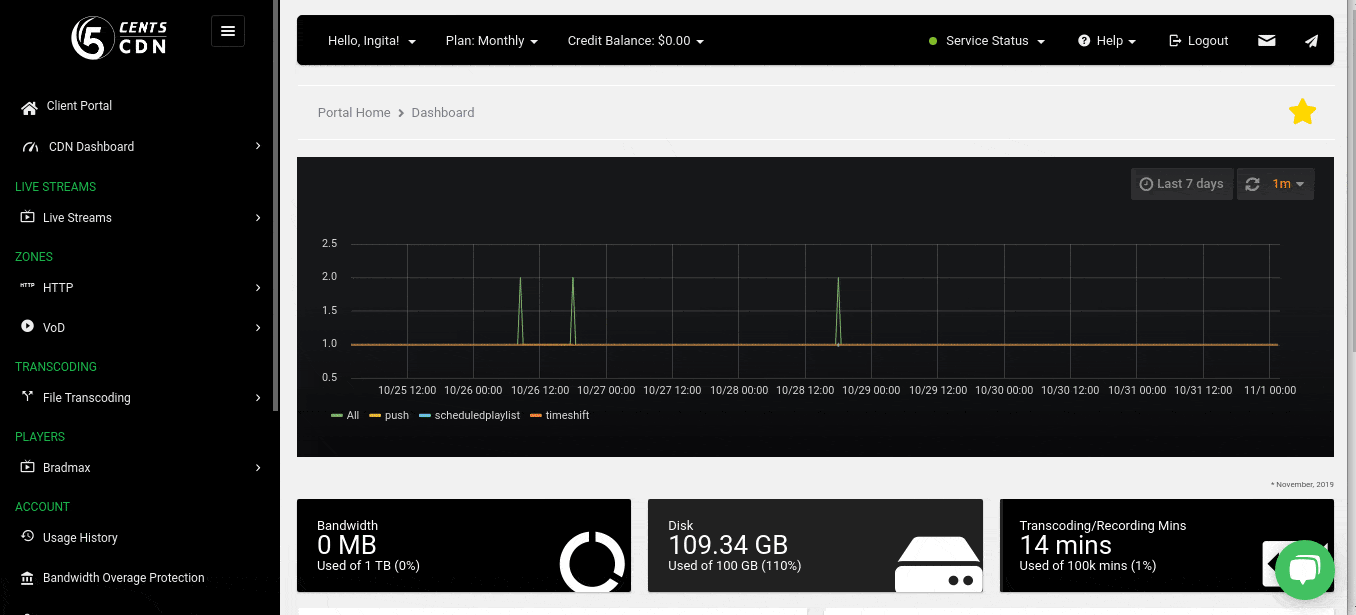Expand the CDN Dashboard chevron

258,146
